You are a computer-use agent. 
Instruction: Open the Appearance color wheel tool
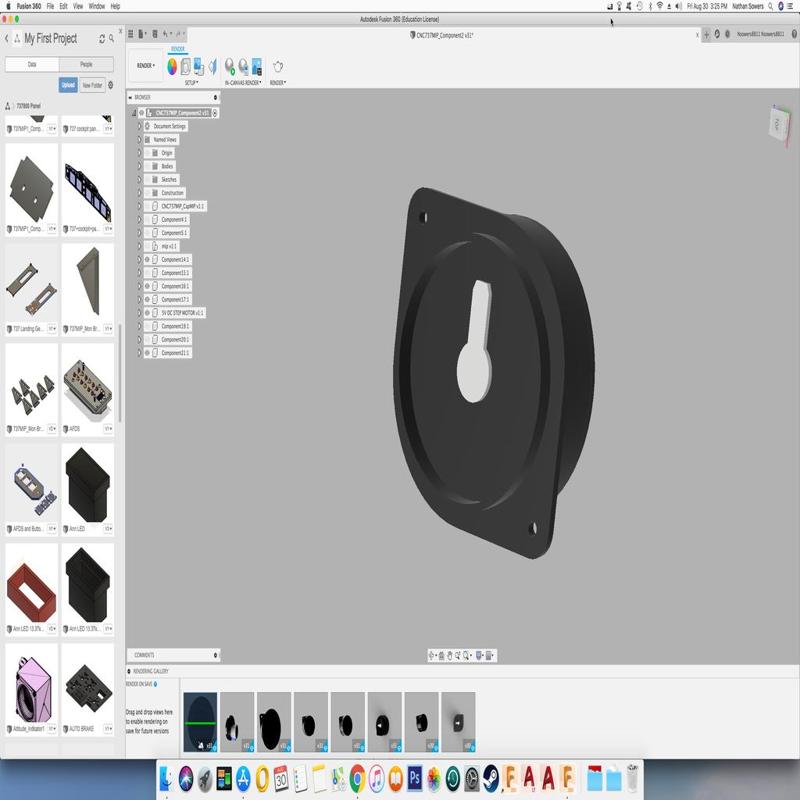[x=172, y=66]
